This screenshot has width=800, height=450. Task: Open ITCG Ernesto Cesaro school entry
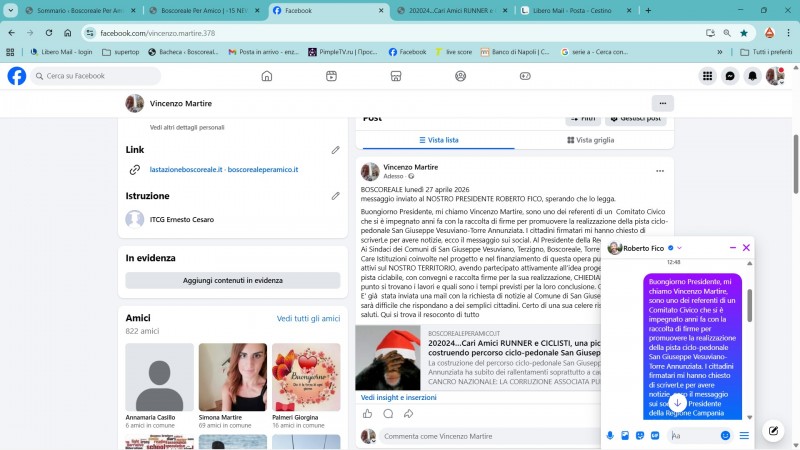(182, 219)
